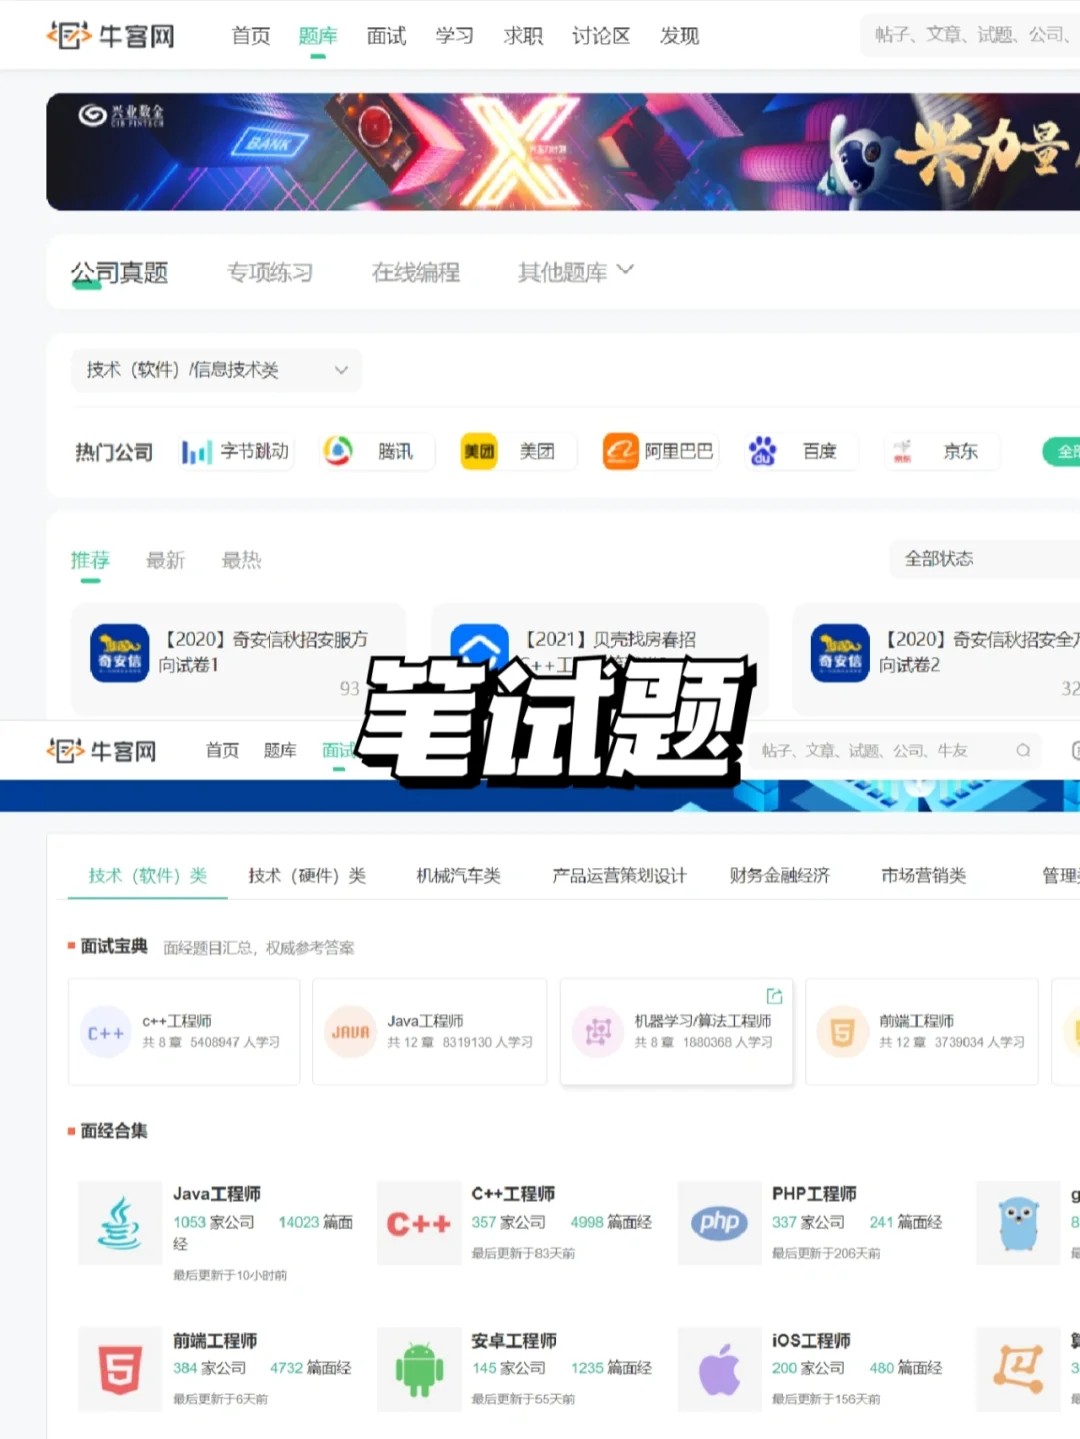Open 【2020】奇安信秋招安服方向试卷1 card
Screen dimensions: 1080x1439
click(x=238, y=660)
